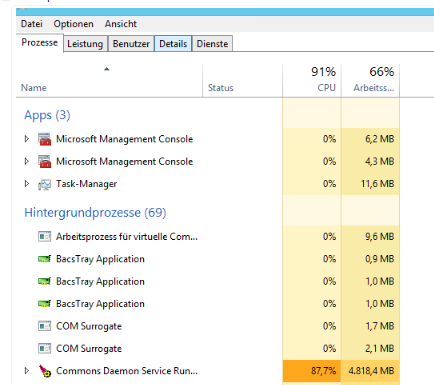Viewport: 434px width, 385px height.
Task: Click the 0,9 MB memory value
Action: click(380, 259)
